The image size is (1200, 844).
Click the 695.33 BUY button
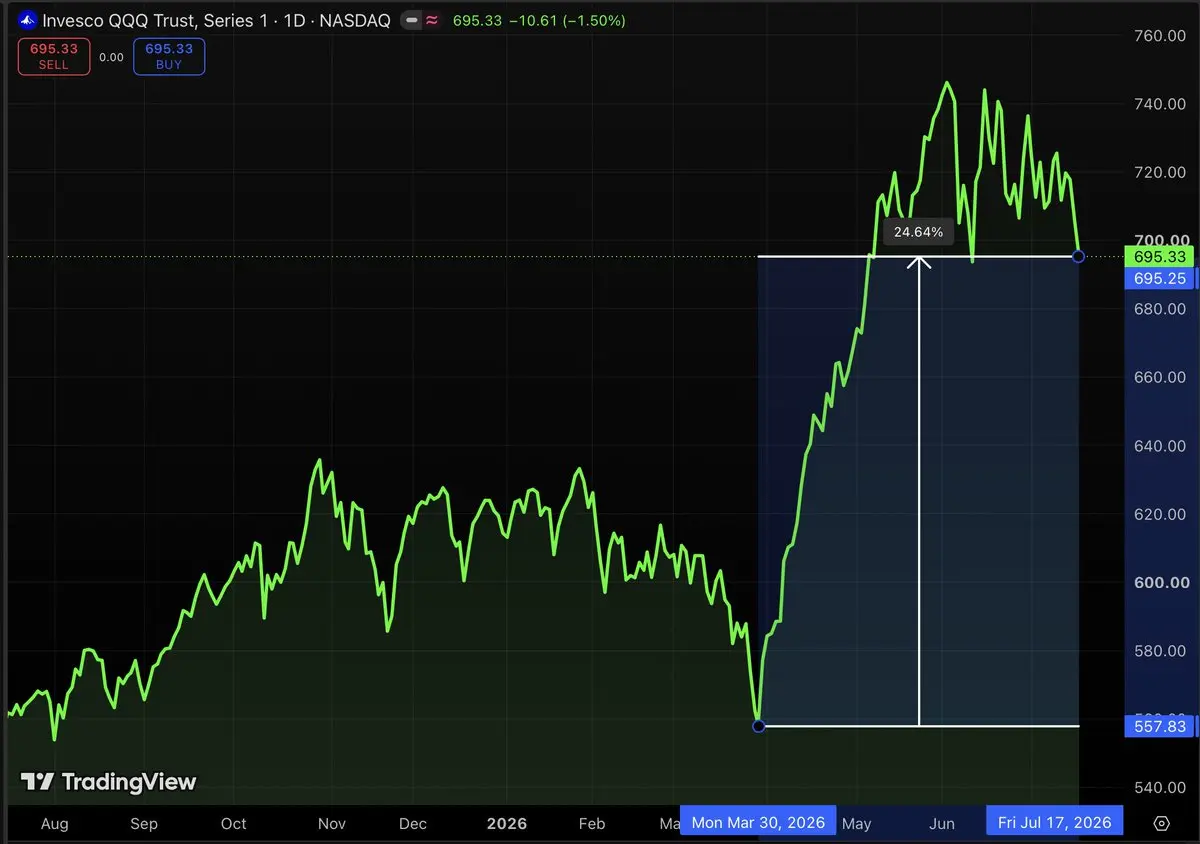pyautogui.click(x=169, y=56)
